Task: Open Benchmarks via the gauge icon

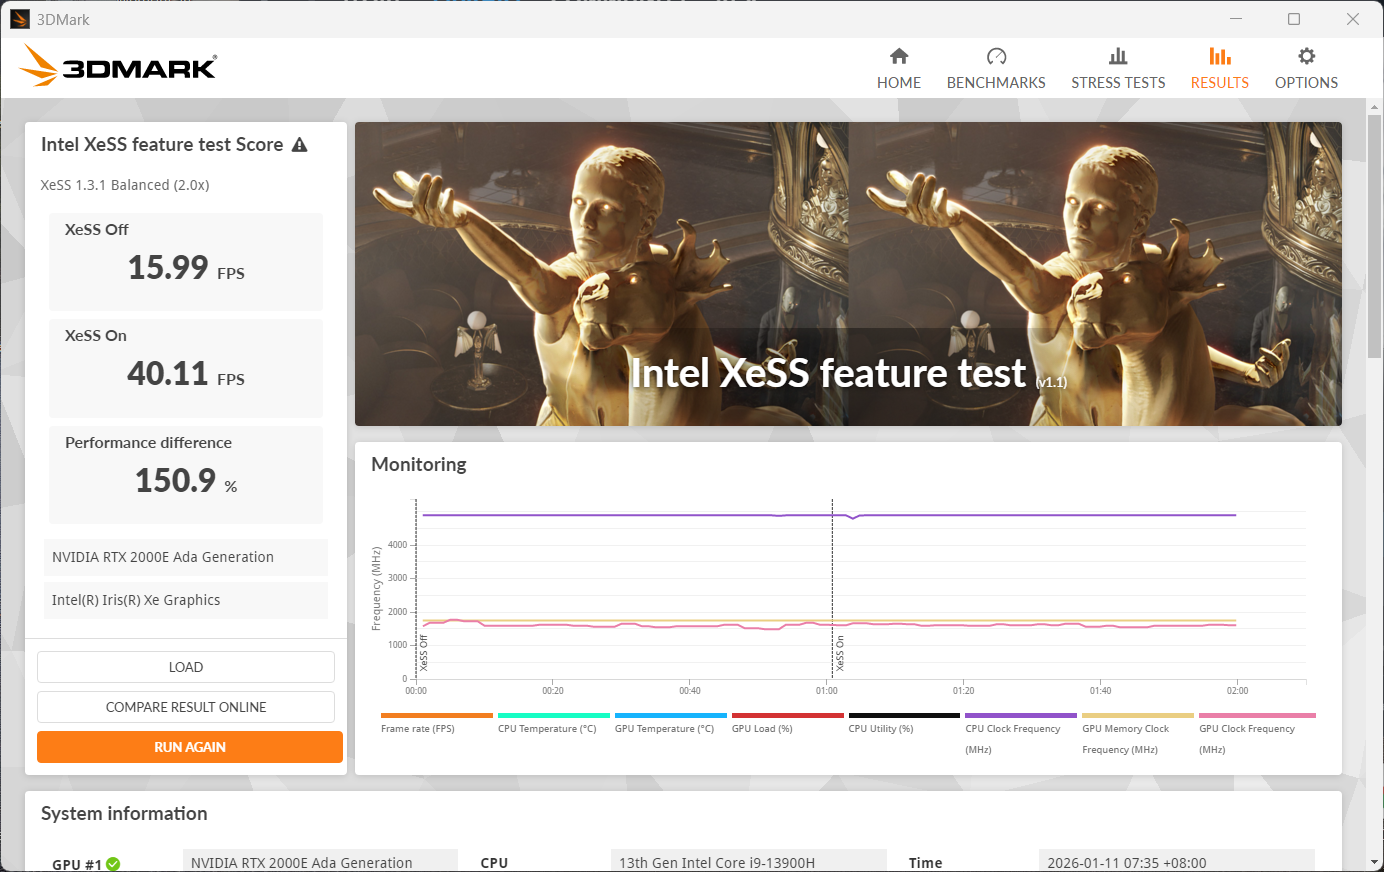Action: [x=996, y=56]
